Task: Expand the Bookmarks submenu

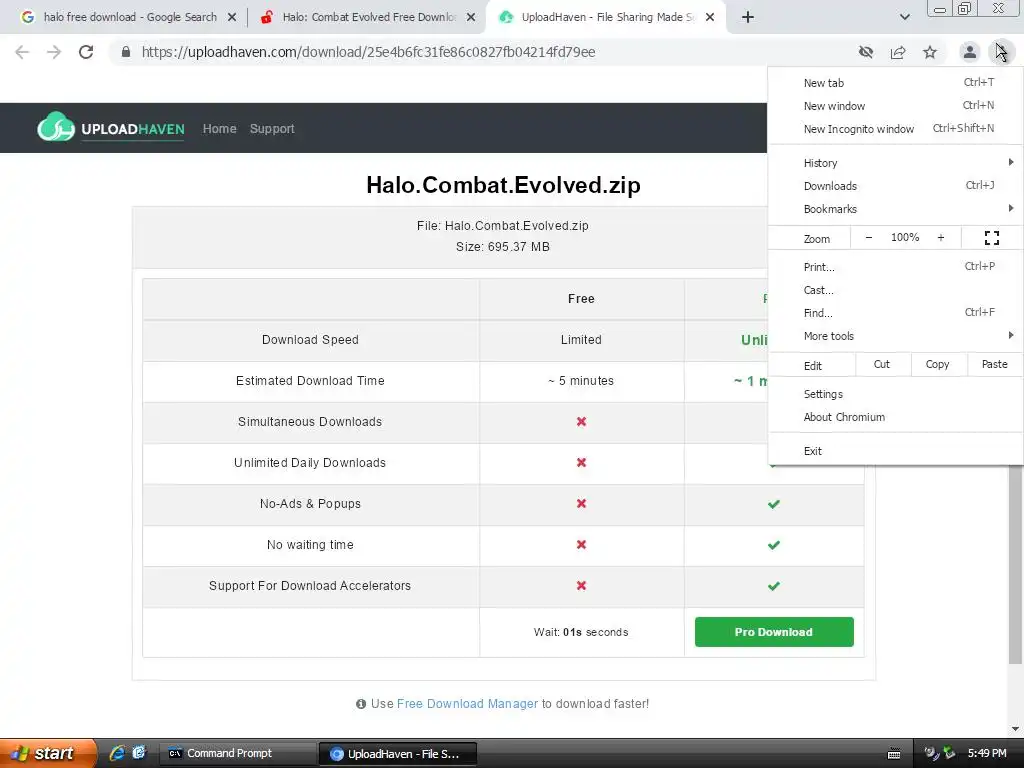Action: tap(895, 209)
